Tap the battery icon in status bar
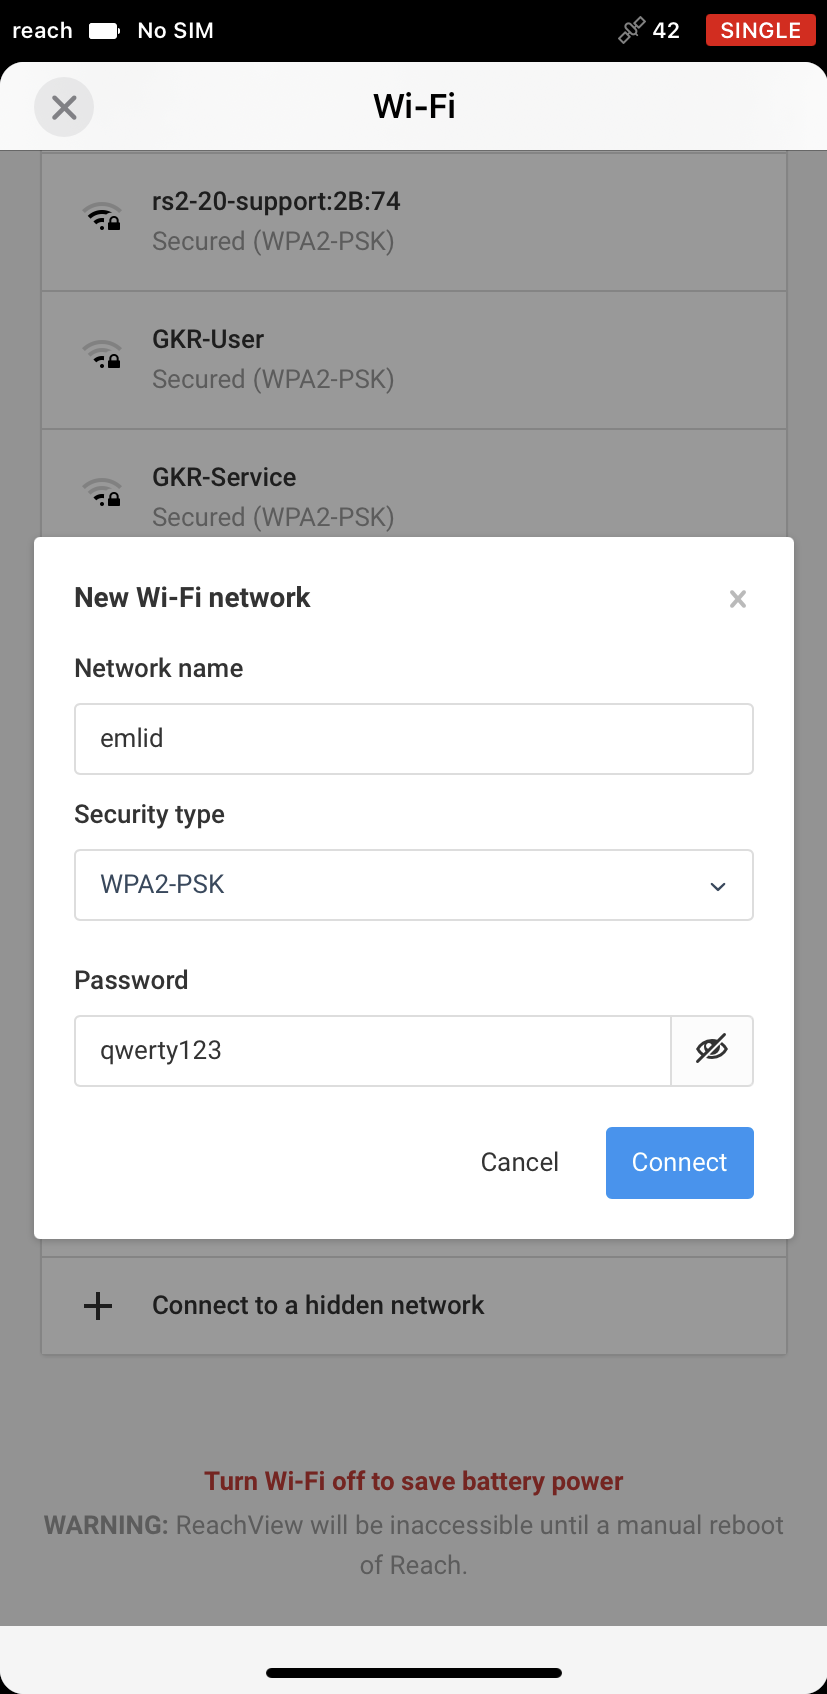Screen dimensions: 827x1694 coord(105,31)
